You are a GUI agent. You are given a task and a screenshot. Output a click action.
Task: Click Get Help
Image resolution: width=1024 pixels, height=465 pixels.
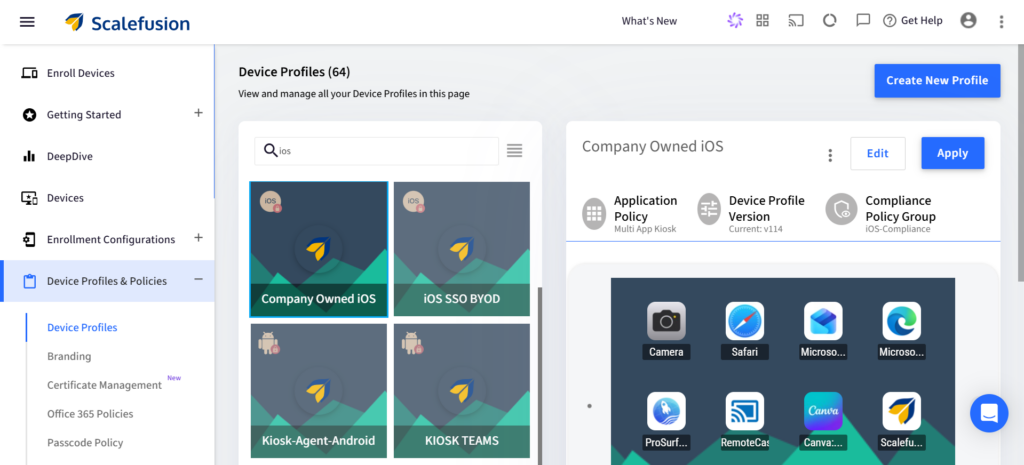tap(912, 21)
